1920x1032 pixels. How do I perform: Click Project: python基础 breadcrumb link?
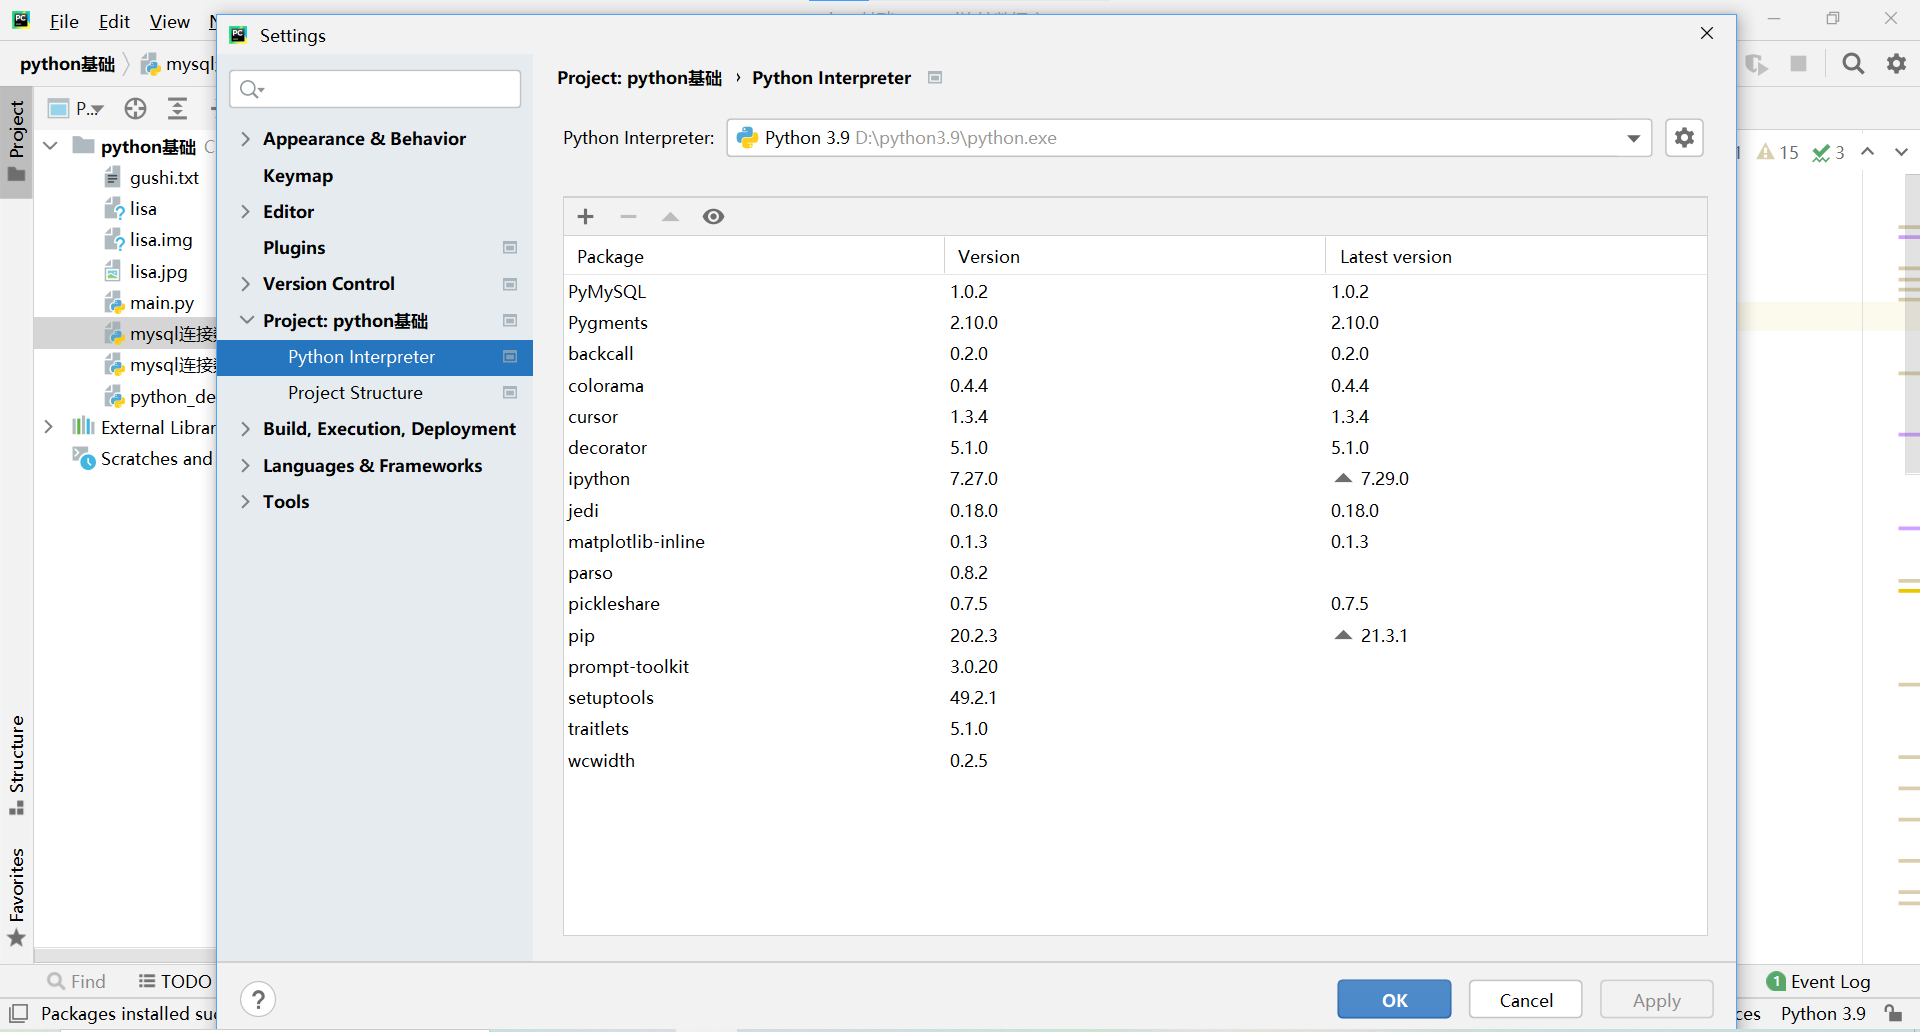(x=639, y=78)
